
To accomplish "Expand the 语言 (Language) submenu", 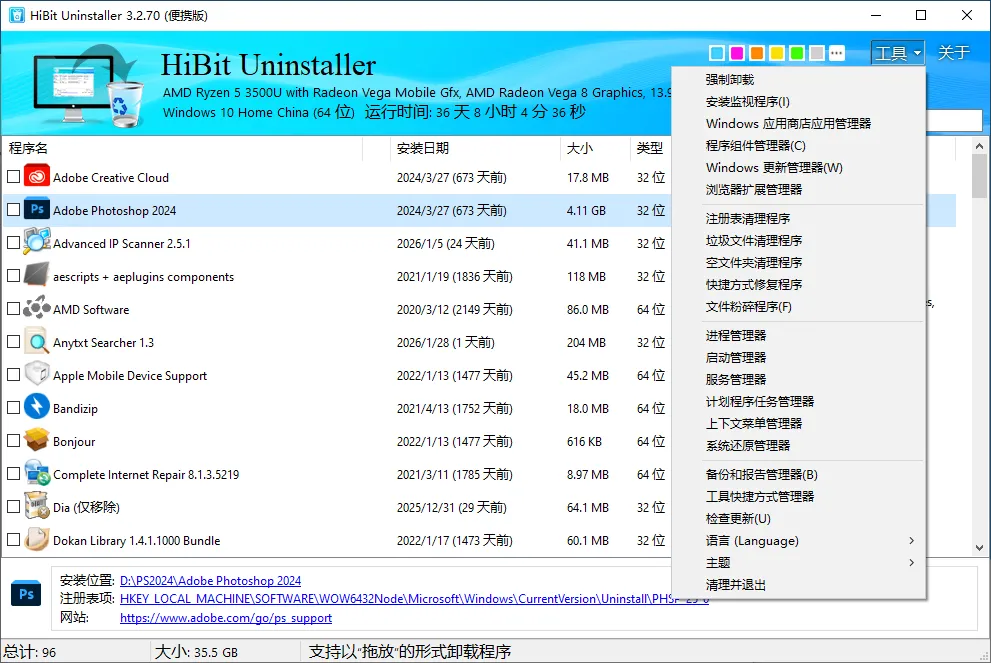I will point(799,540).
